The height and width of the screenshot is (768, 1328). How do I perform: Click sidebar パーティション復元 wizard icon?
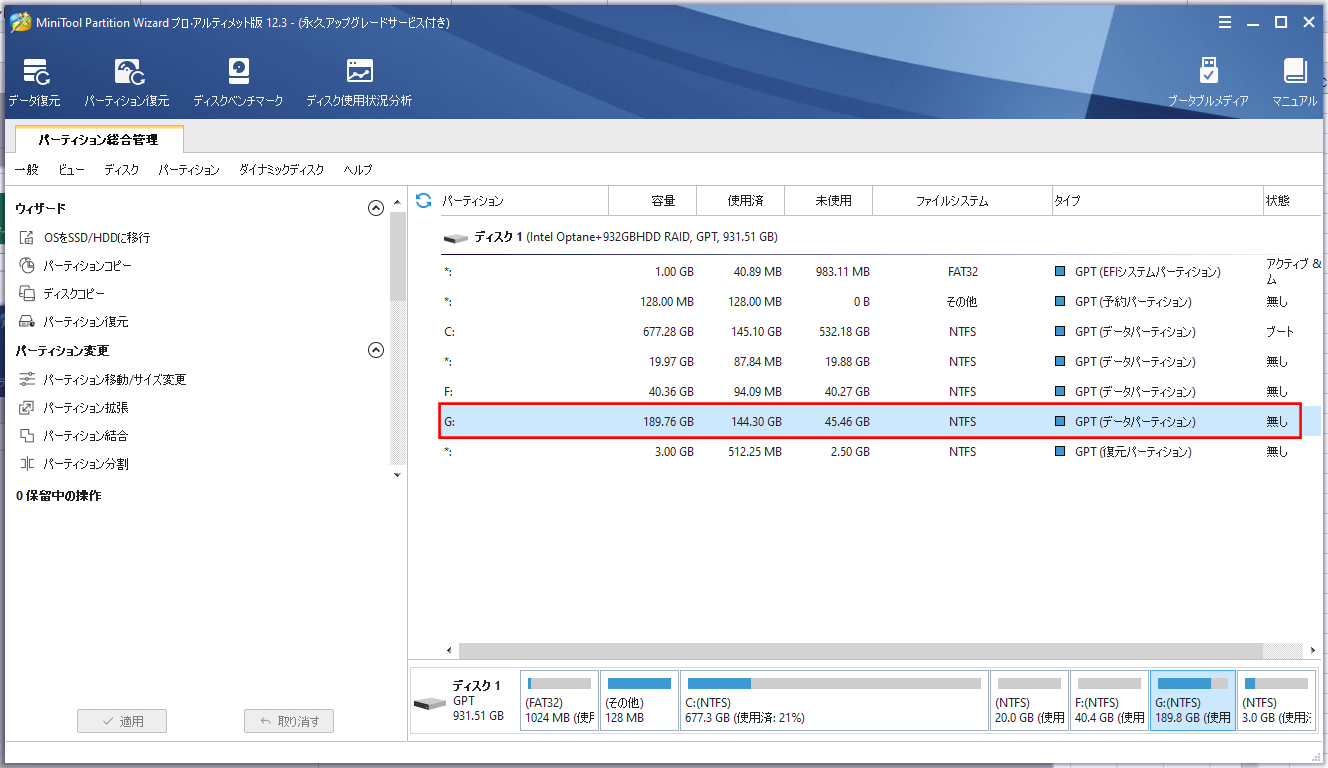click(27, 322)
